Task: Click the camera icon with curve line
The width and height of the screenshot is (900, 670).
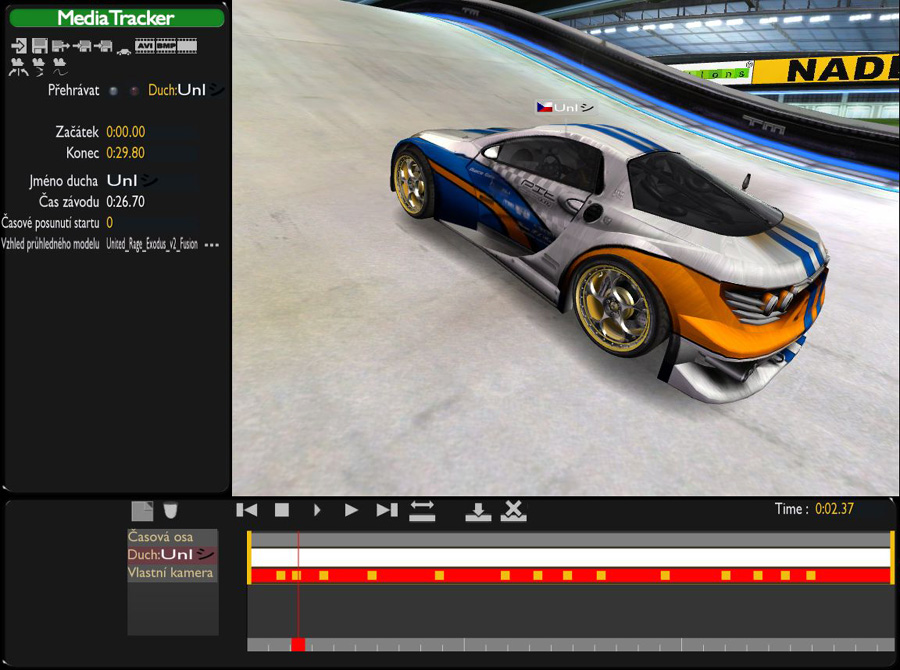Action: [60, 67]
